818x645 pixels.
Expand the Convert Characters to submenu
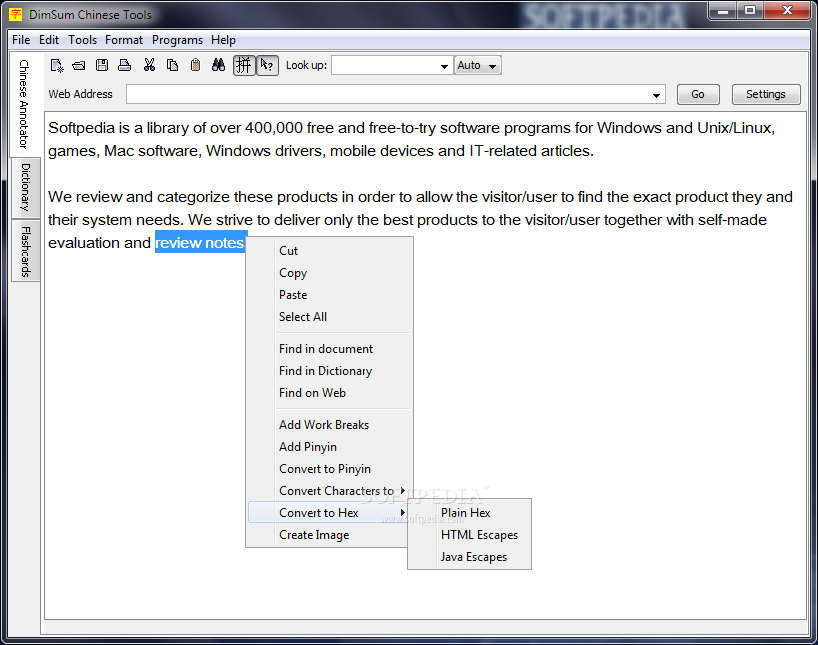pos(330,491)
